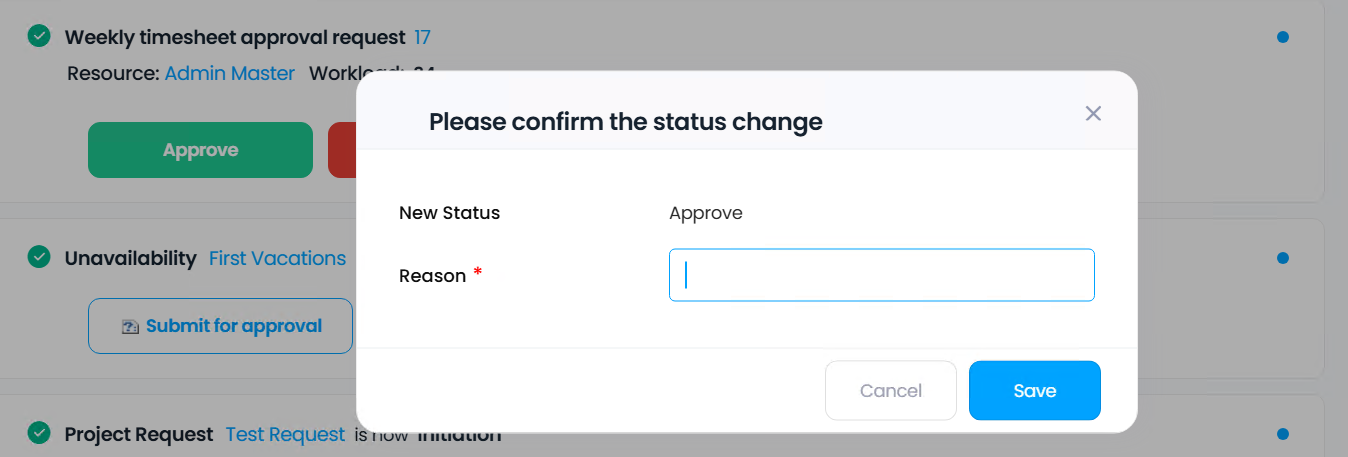The image size is (1348, 457).
Task: Click the Weekly timesheet approval request title
Action: coord(235,38)
